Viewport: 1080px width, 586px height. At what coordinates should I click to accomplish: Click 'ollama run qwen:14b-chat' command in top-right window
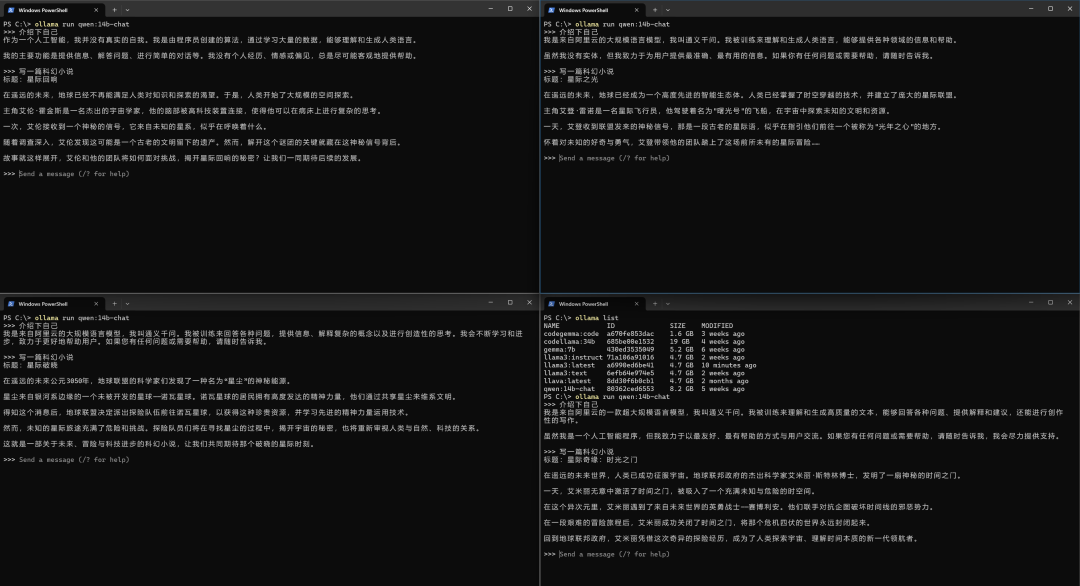(623, 24)
